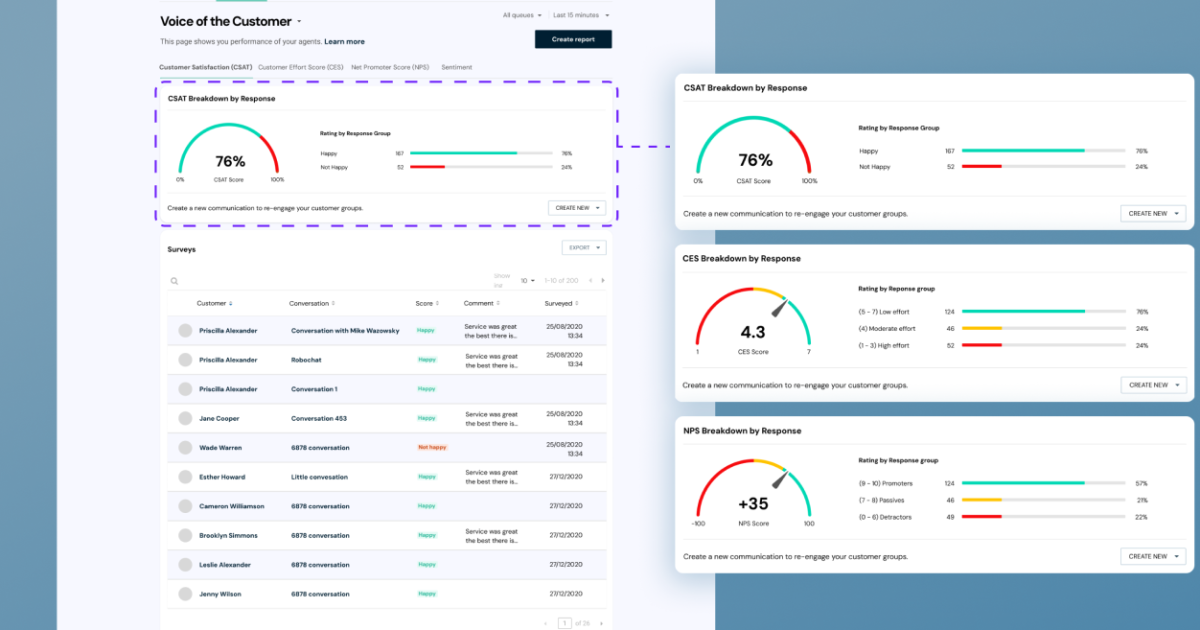Open Conversation with Mike Wazowsky
1200x630 pixels.
tap(345, 330)
